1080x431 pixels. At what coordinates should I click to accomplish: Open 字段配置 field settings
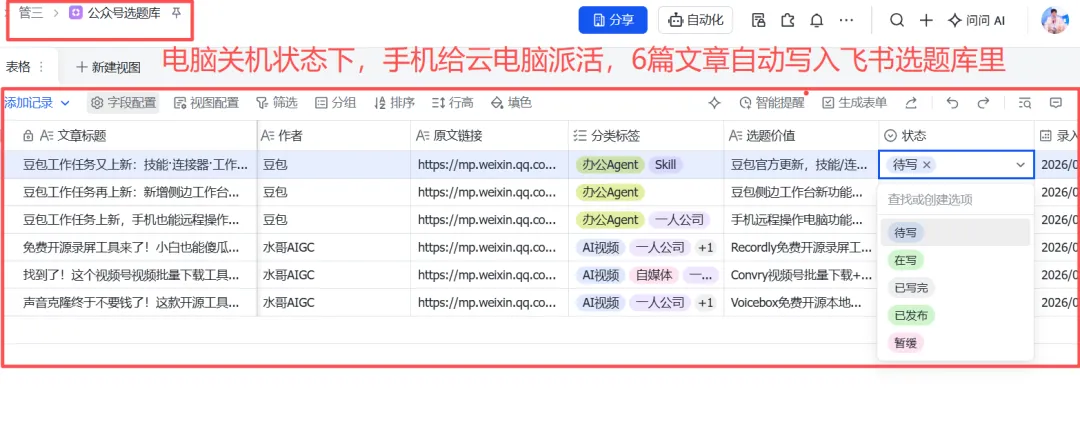[123, 103]
